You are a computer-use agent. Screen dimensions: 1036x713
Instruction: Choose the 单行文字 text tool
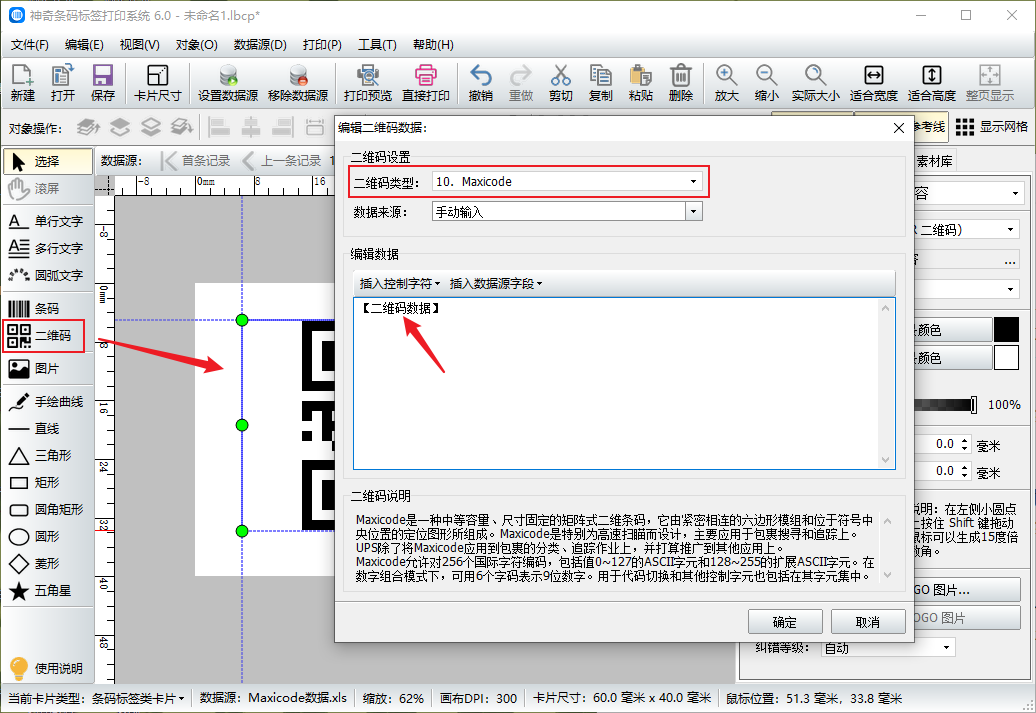click(48, 221)
